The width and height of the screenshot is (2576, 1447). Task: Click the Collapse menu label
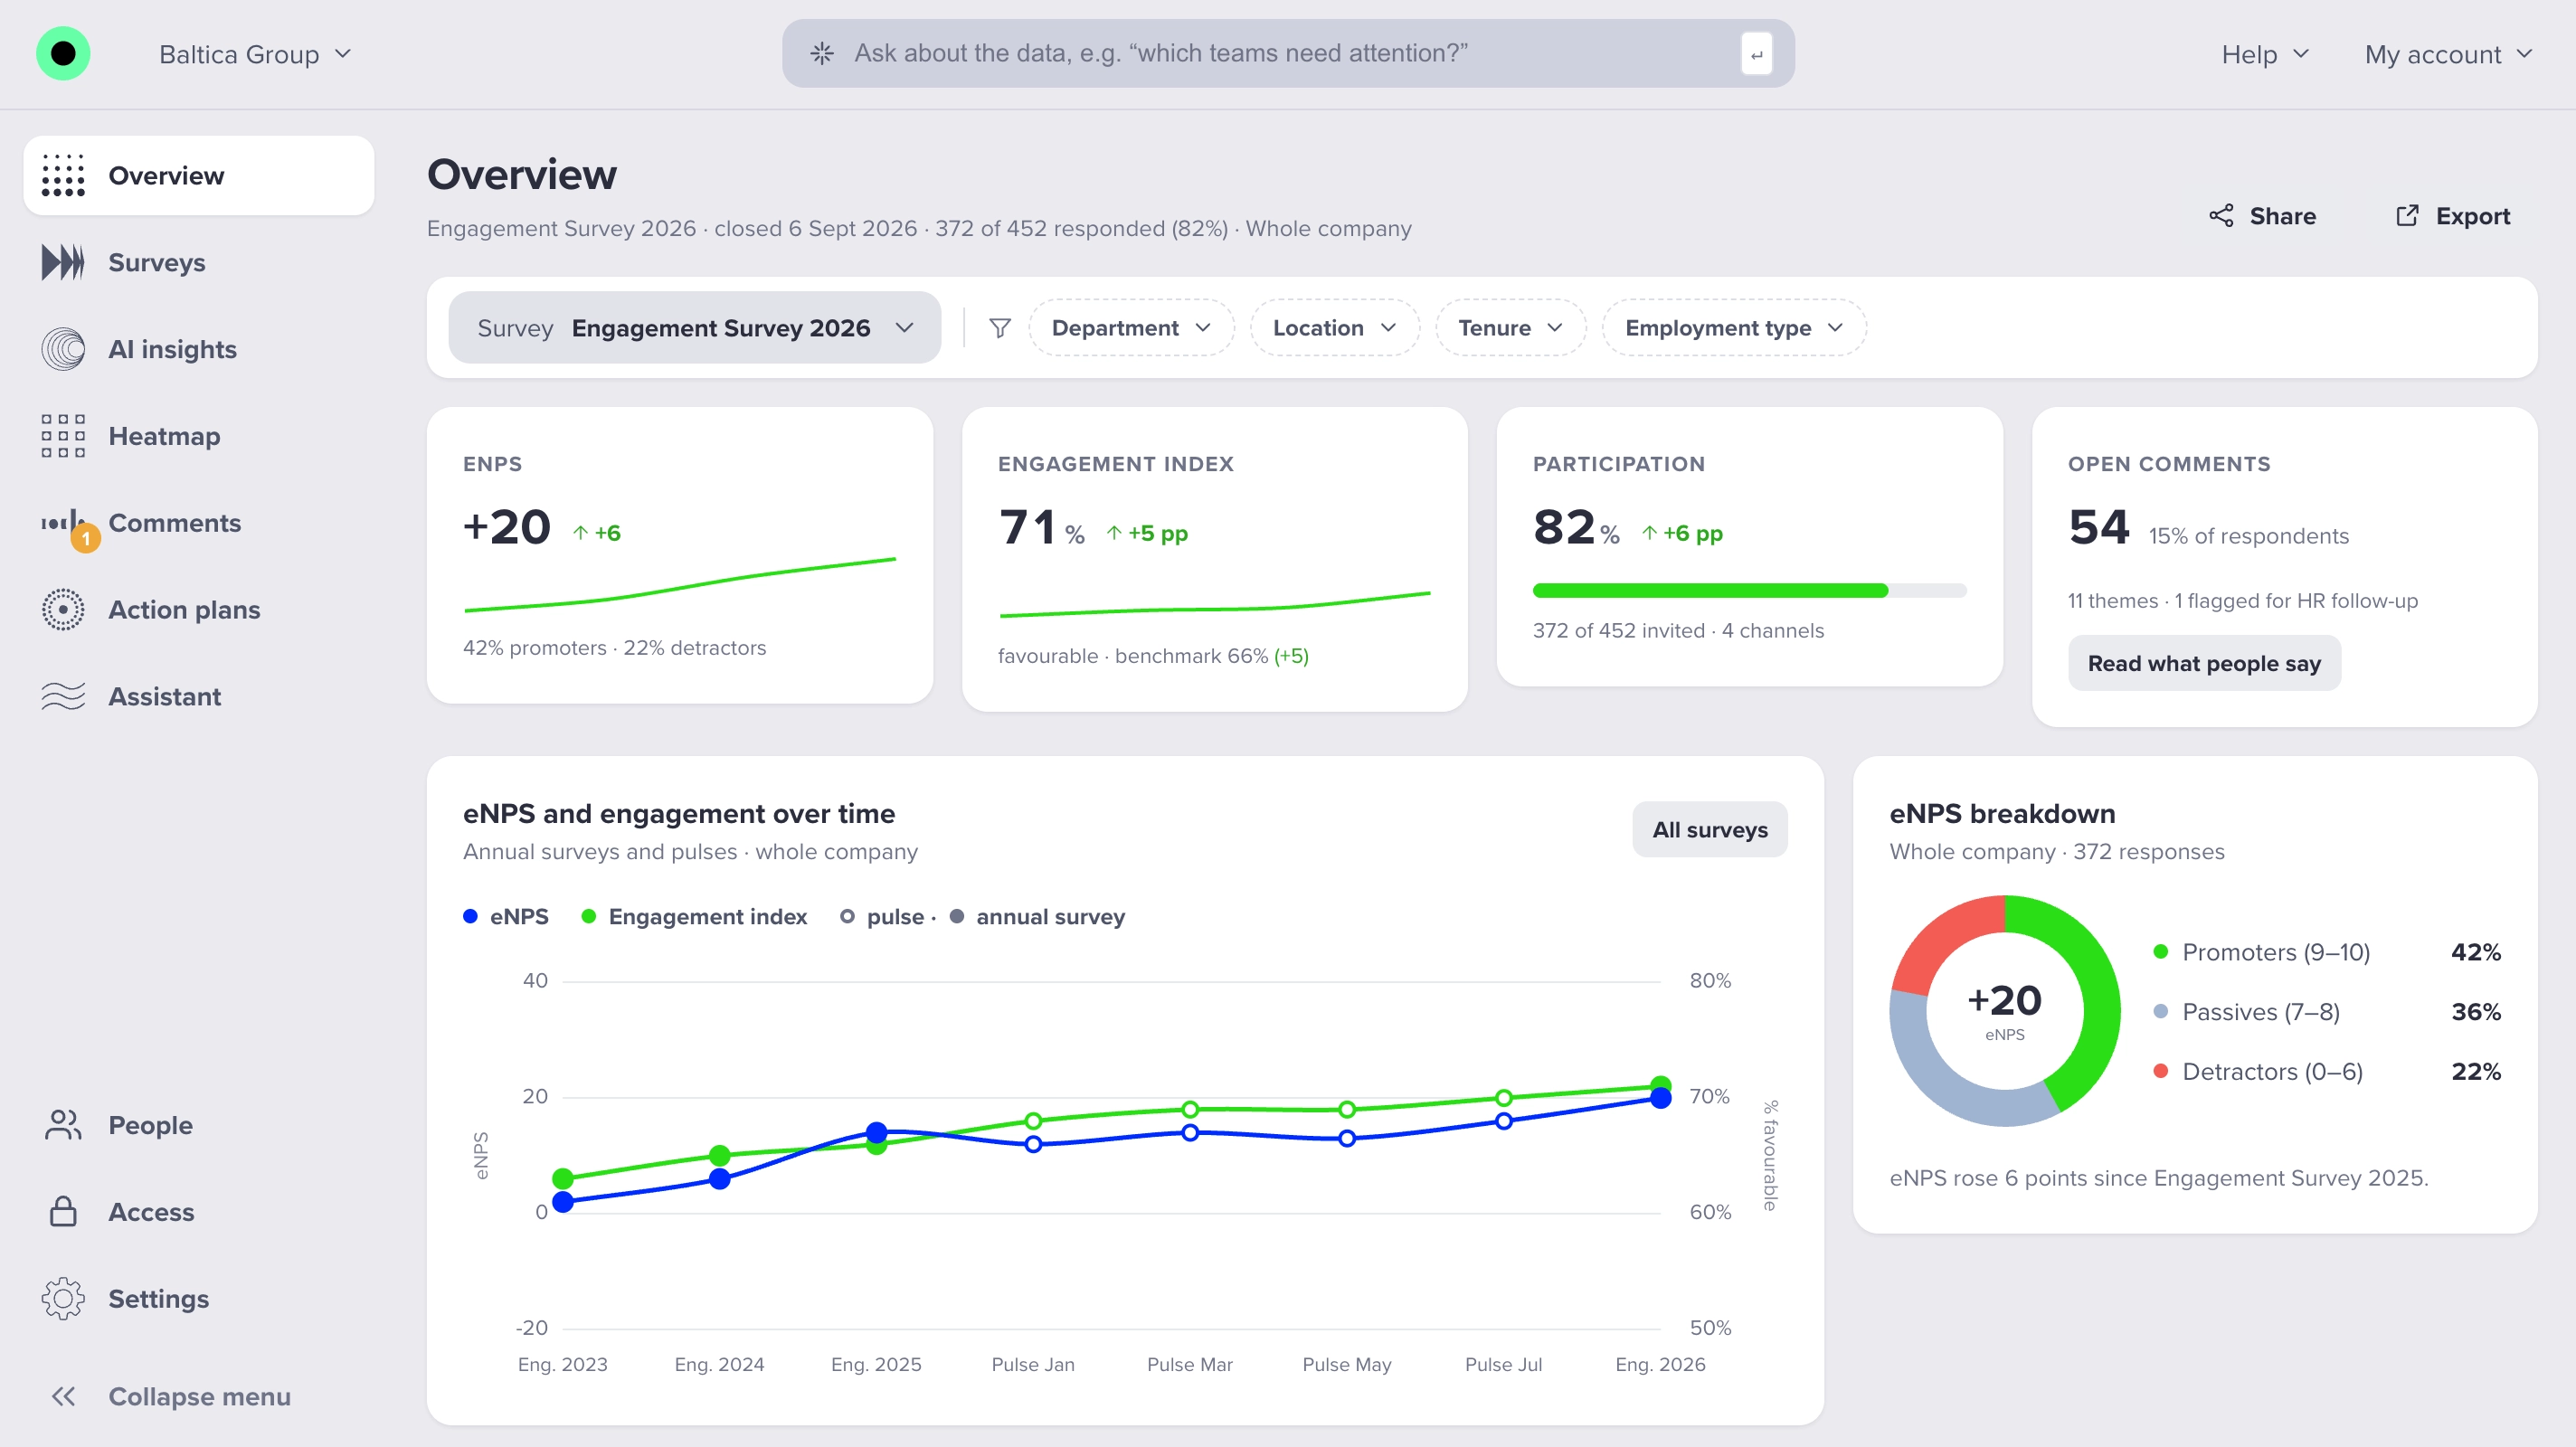click(x=199, y=1396)
